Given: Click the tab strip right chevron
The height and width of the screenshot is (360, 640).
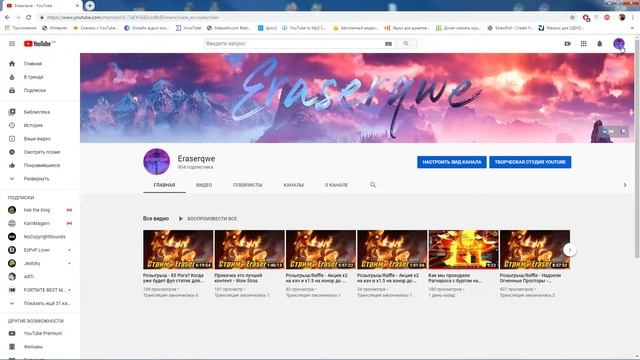Looking at the screenshot, I should [x=625, y=185].
